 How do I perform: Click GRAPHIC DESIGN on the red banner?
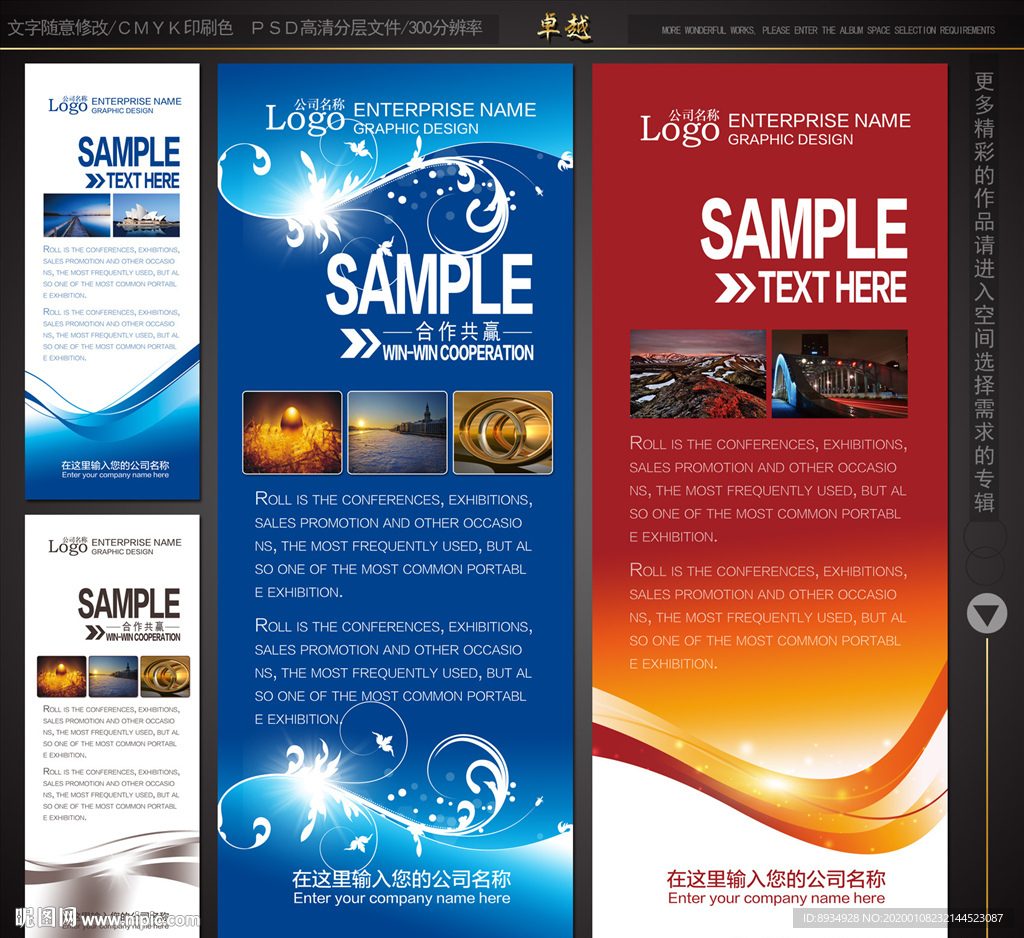[x=790, y=140]
